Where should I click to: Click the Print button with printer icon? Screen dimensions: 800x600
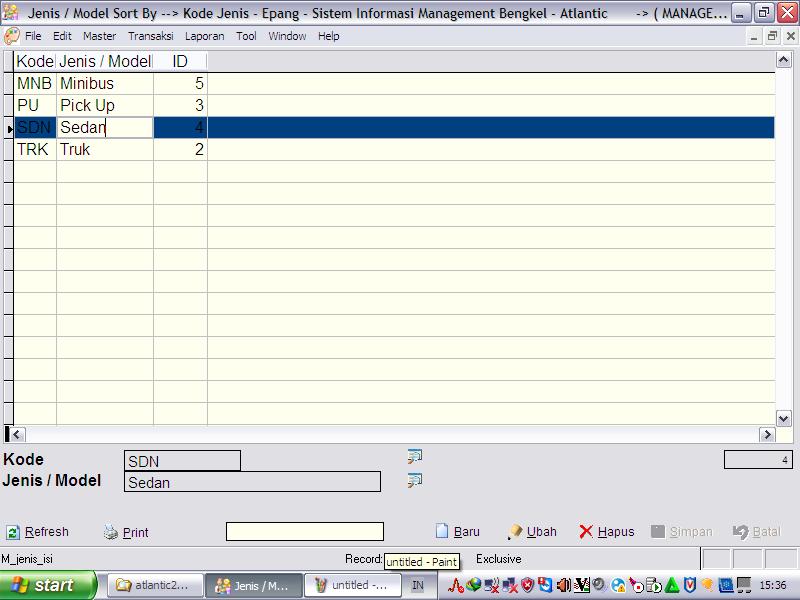click(x=126, y=532)
